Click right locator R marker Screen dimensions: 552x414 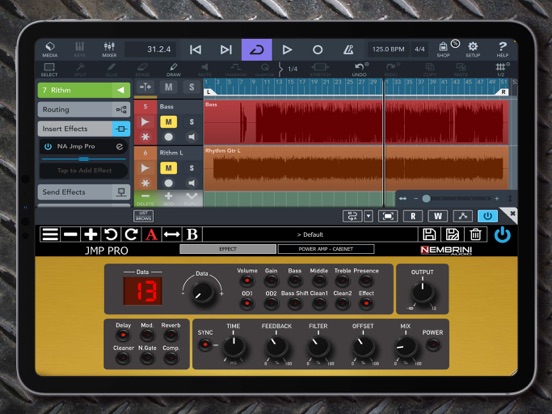504,92
